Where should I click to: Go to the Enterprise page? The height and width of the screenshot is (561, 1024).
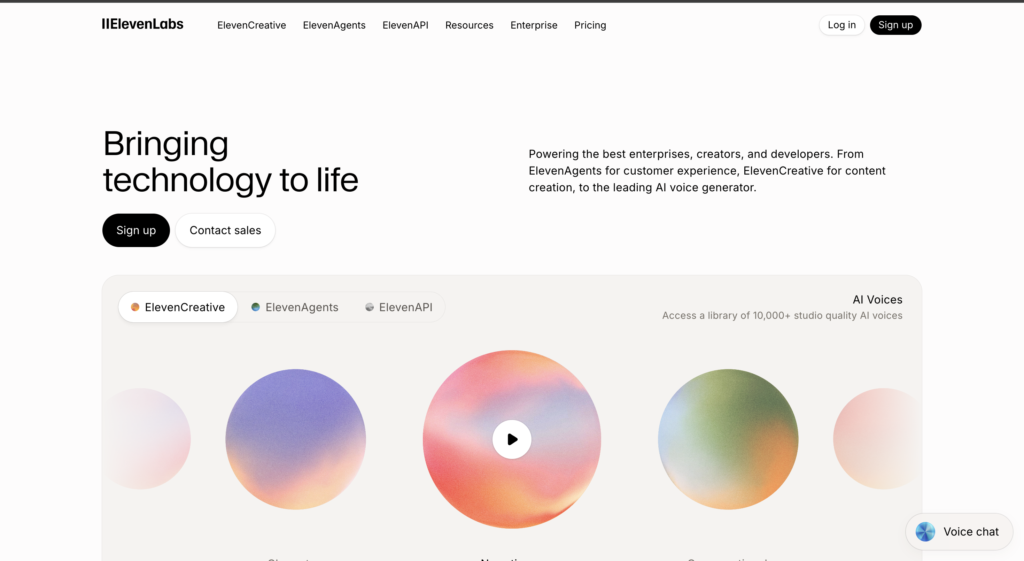[534, 25]
